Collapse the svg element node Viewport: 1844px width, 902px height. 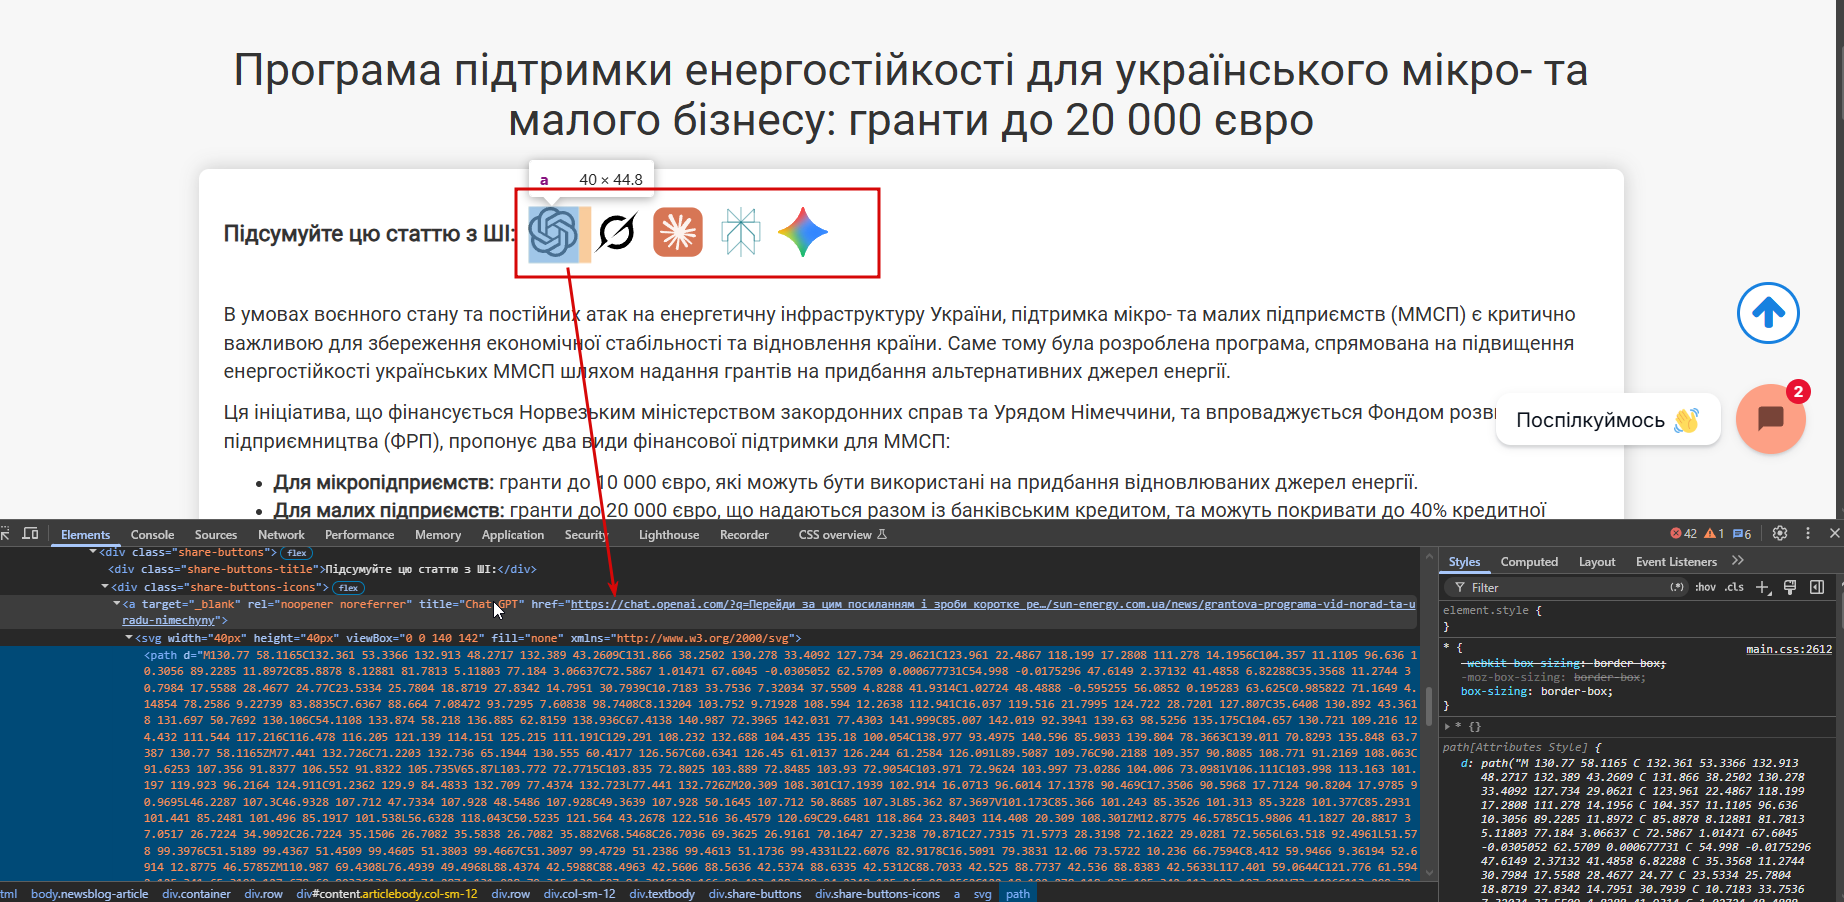tap(129, 638)
